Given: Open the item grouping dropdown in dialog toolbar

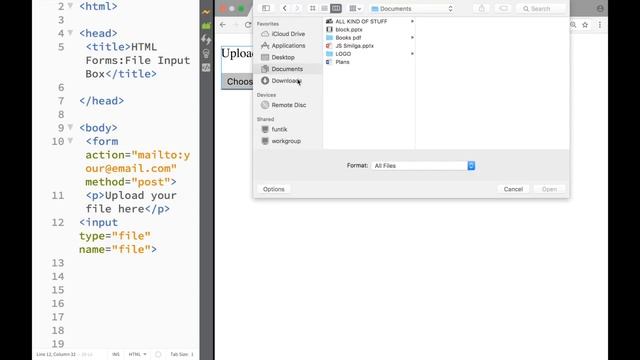Looking at the screenshot, I should pyautogui.click(x=355, y=8).
